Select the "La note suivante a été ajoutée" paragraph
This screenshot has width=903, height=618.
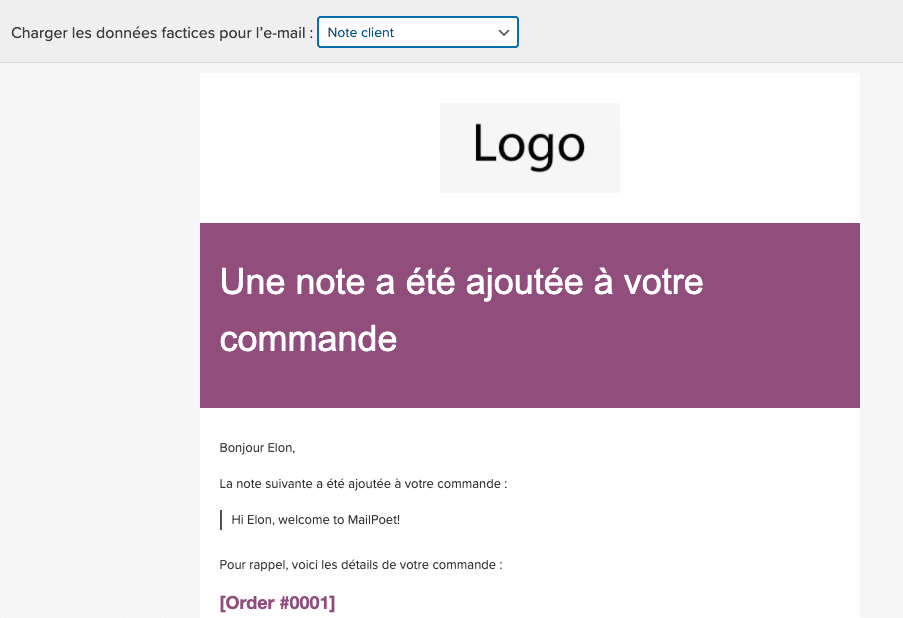[x=363, y=484]
